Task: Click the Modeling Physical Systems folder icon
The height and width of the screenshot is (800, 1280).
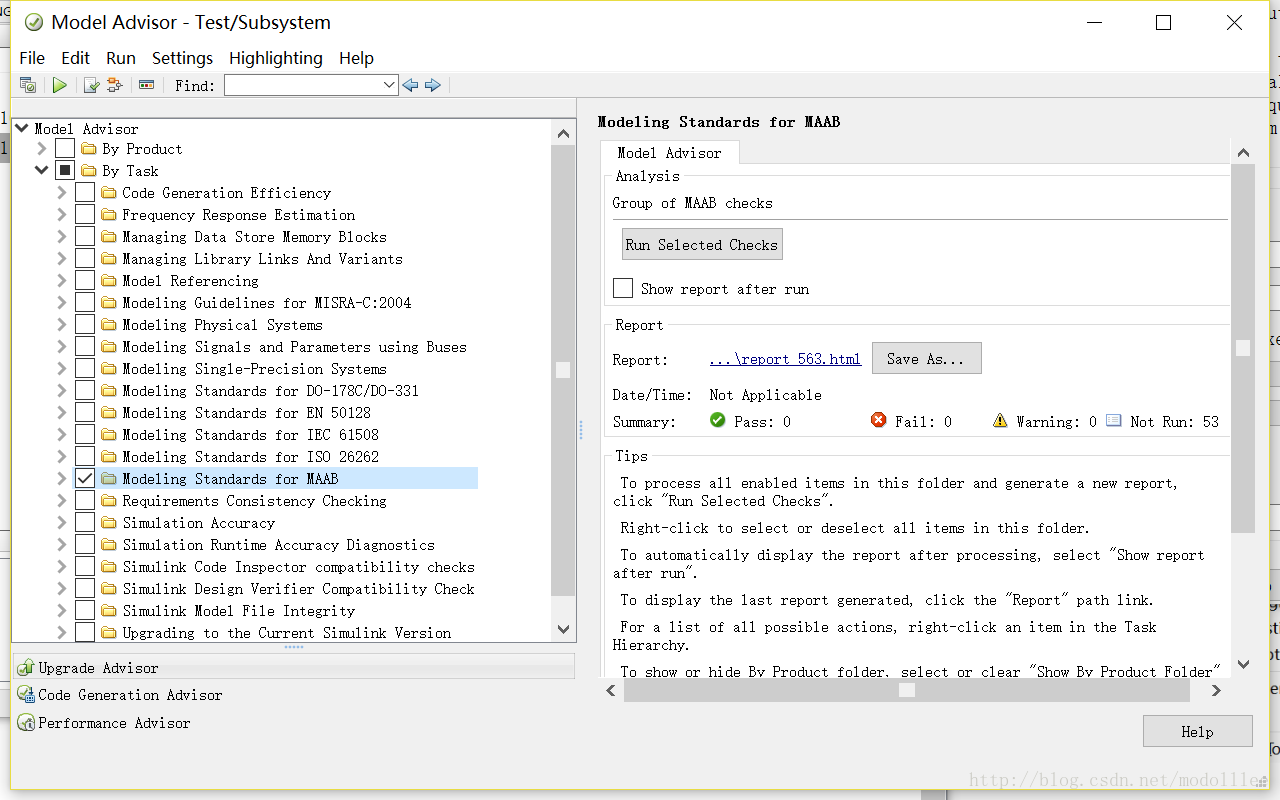Action: click(108, 325)
